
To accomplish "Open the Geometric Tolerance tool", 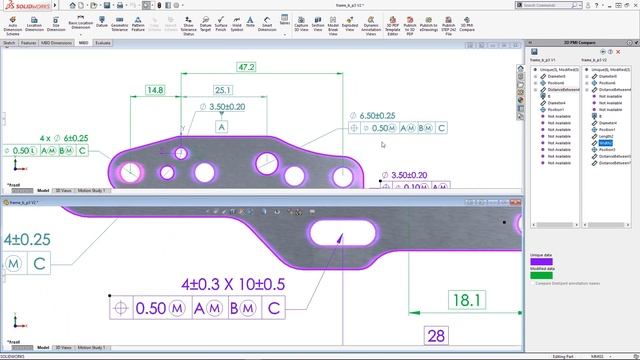I will tap(120, 24).
